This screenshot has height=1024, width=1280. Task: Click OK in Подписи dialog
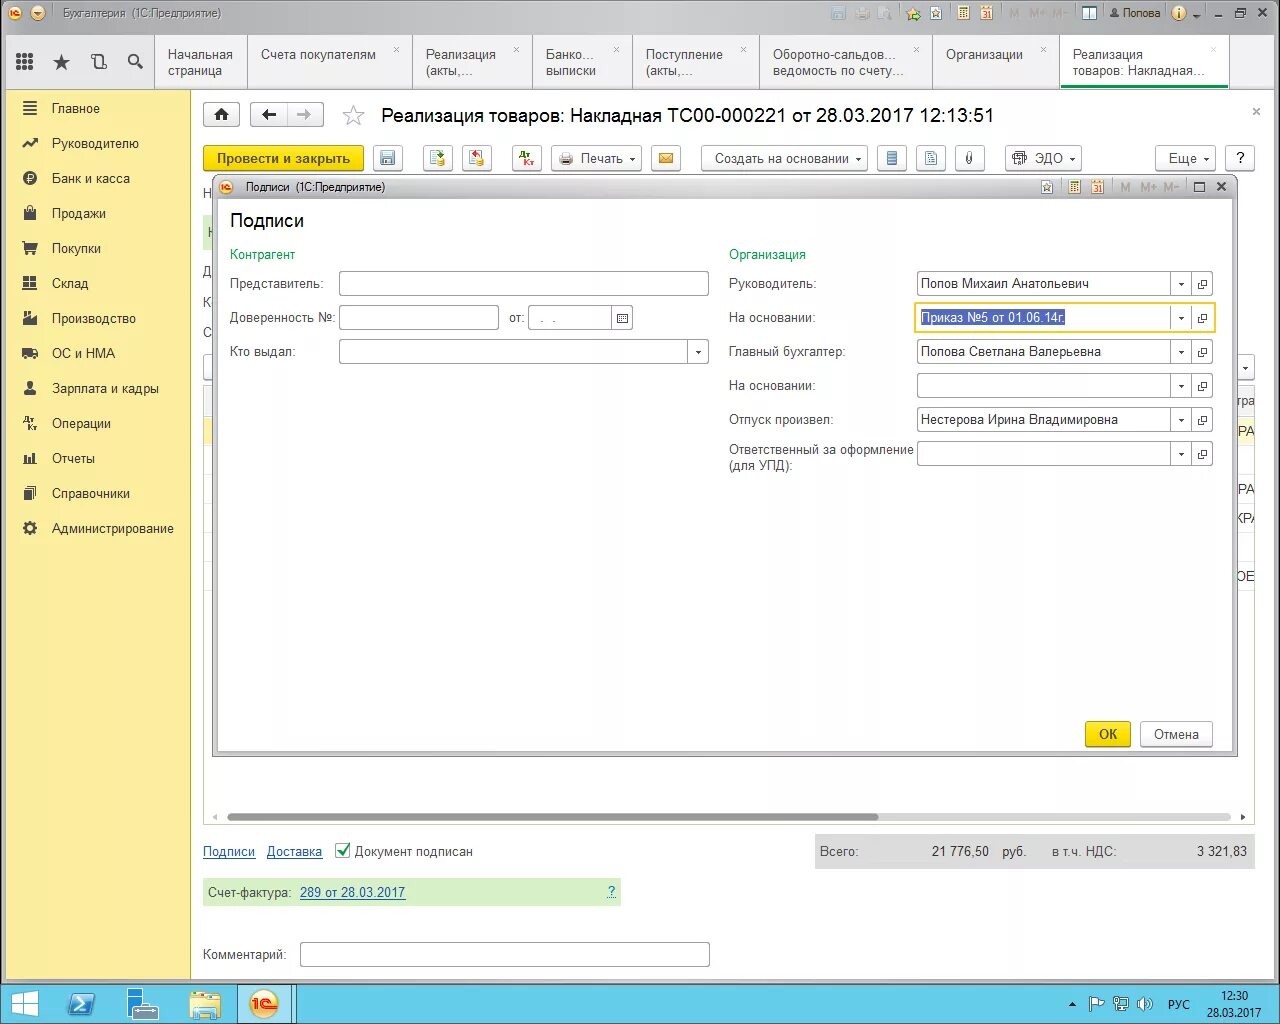(x=1108, y=734)
